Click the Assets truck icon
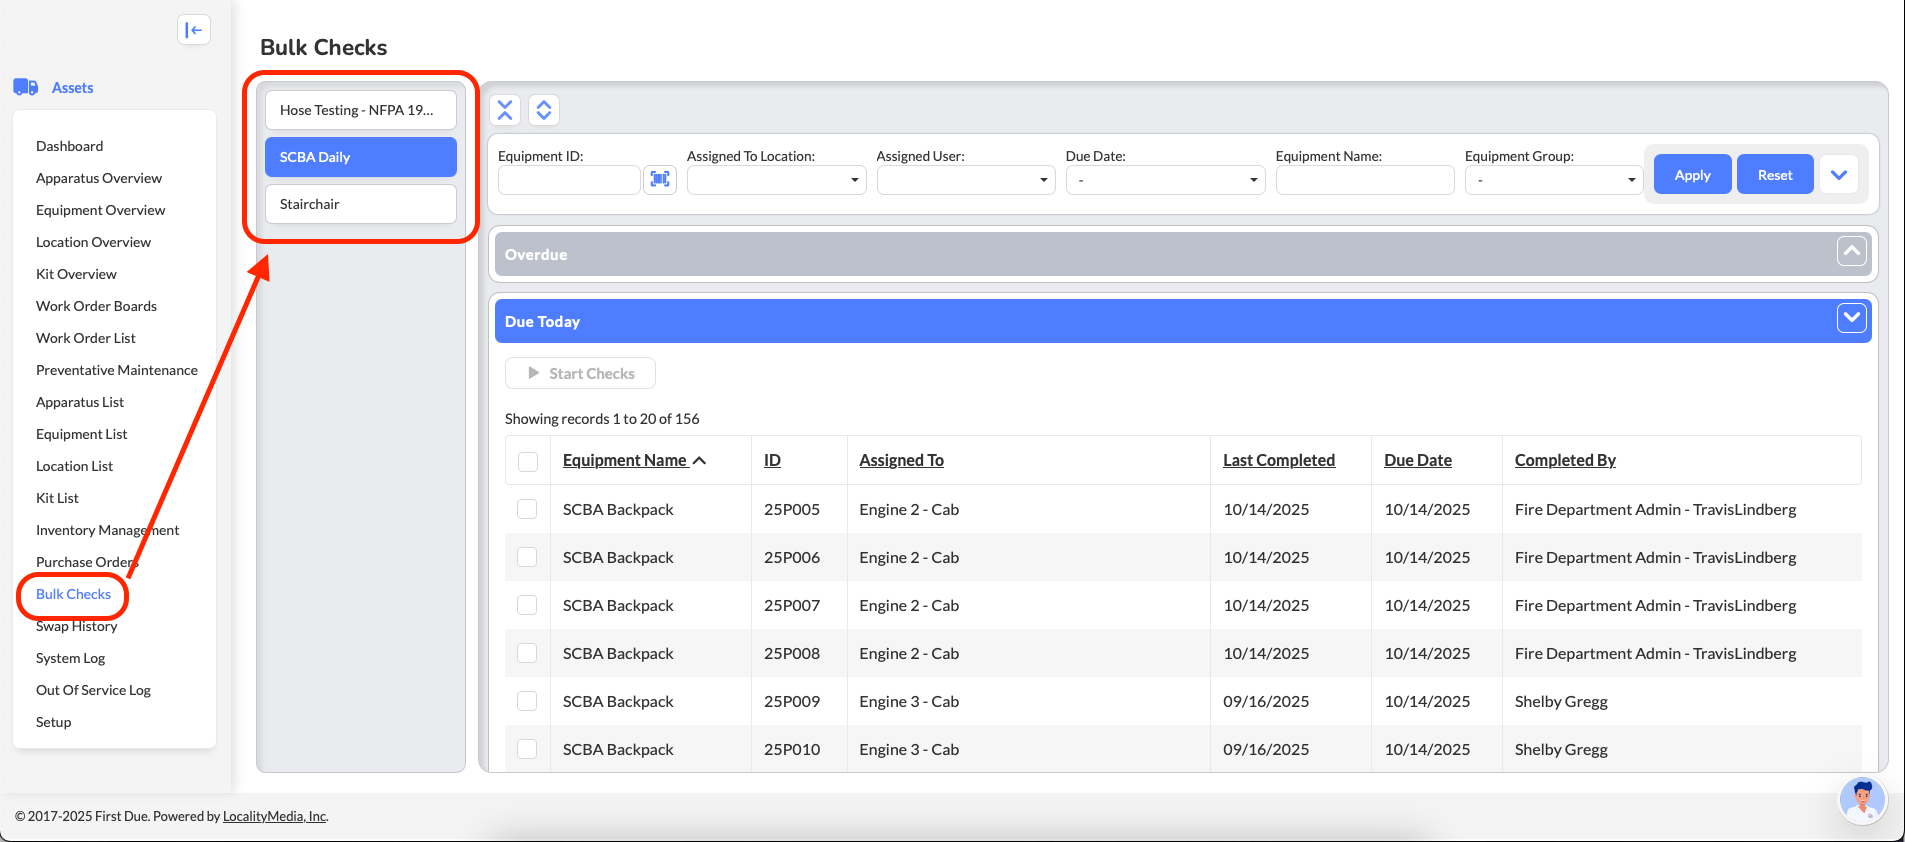1905x842 pixels. 26,87
